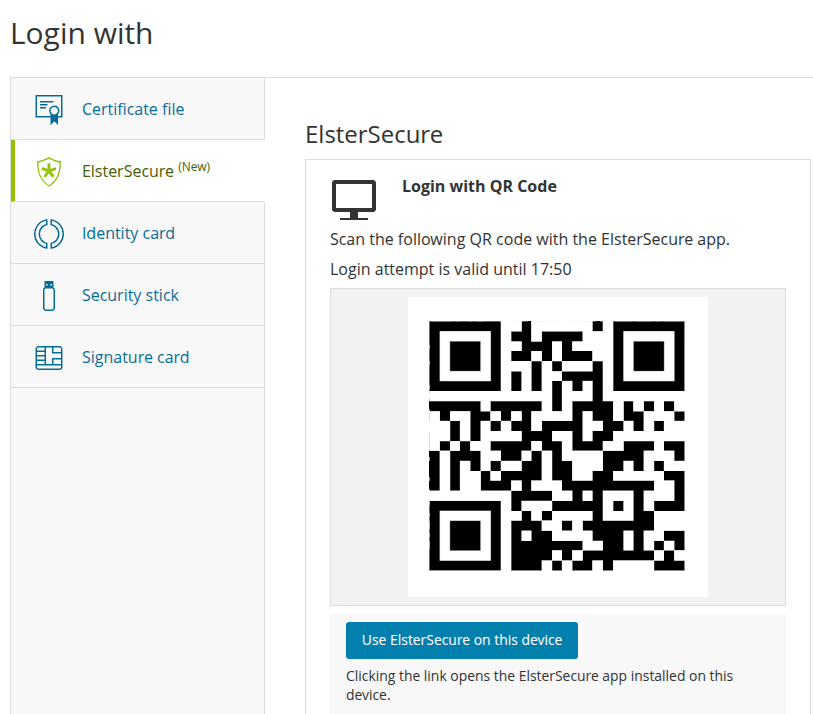Open the Certificate file login tab
Screen dimensions: 813x714
click(x=137, y=109)
